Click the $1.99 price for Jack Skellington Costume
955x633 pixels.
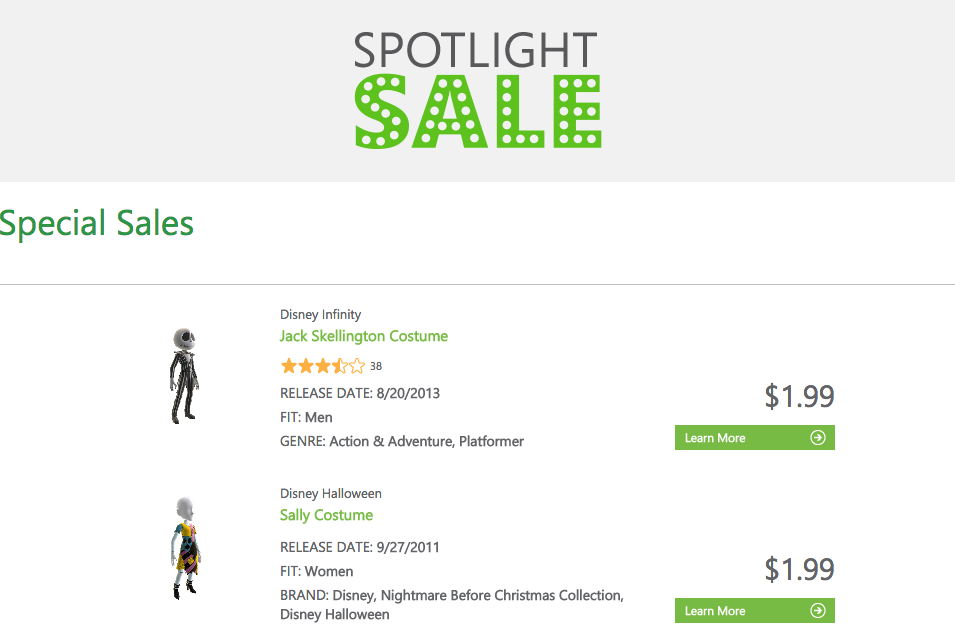[x=799, y=396]
